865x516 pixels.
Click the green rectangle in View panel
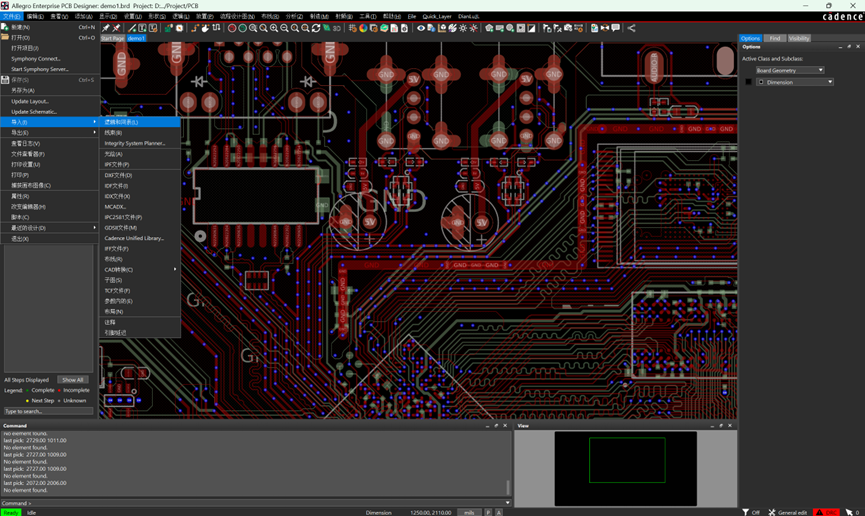click(x=627, y=460)
